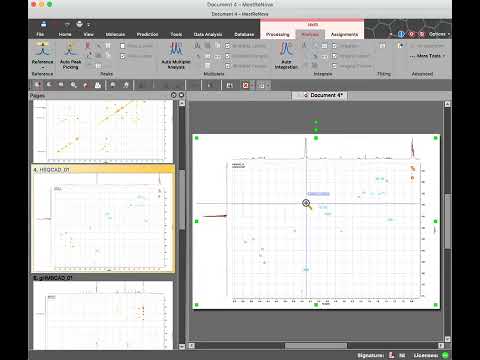Click the toolbar icon left of the red crossed-box icon

click(230, 85)
